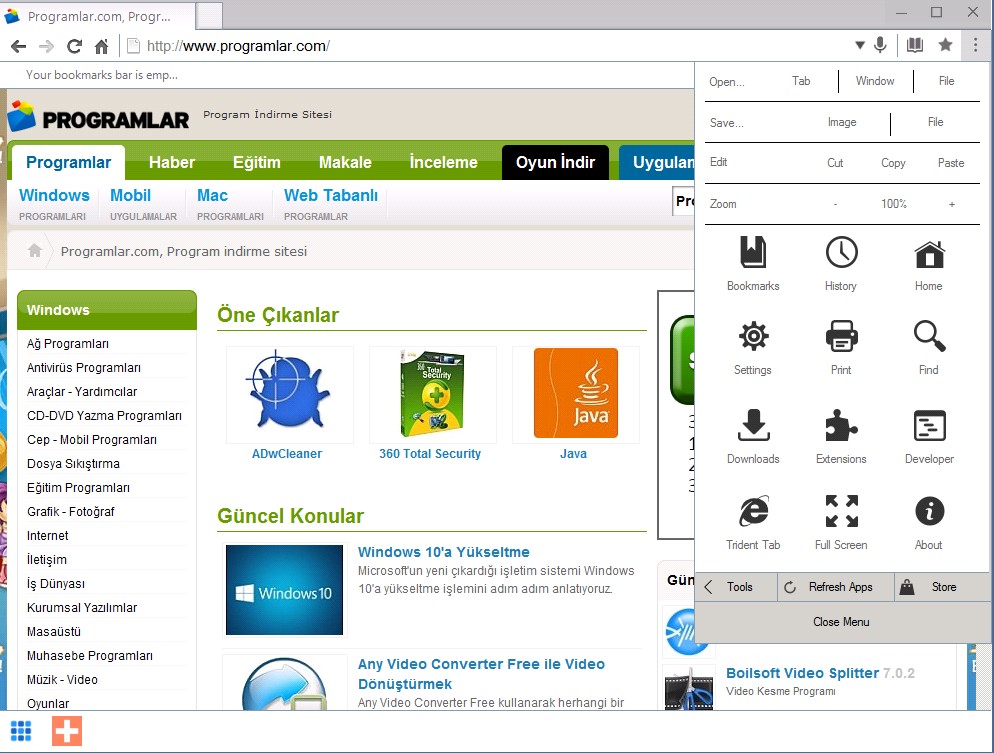Save page as File
Viewport: 994px width, 753px height.
(936, 122)
